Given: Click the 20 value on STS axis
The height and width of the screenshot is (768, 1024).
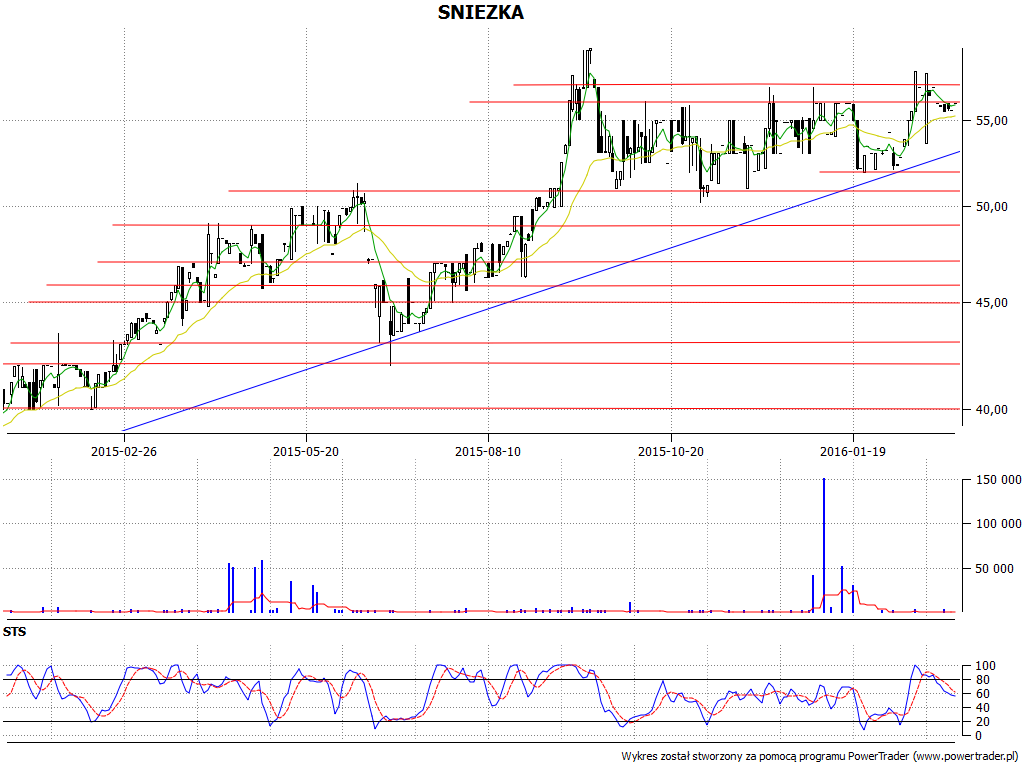Looking at the screenshot, I should (x=982, y=722).
